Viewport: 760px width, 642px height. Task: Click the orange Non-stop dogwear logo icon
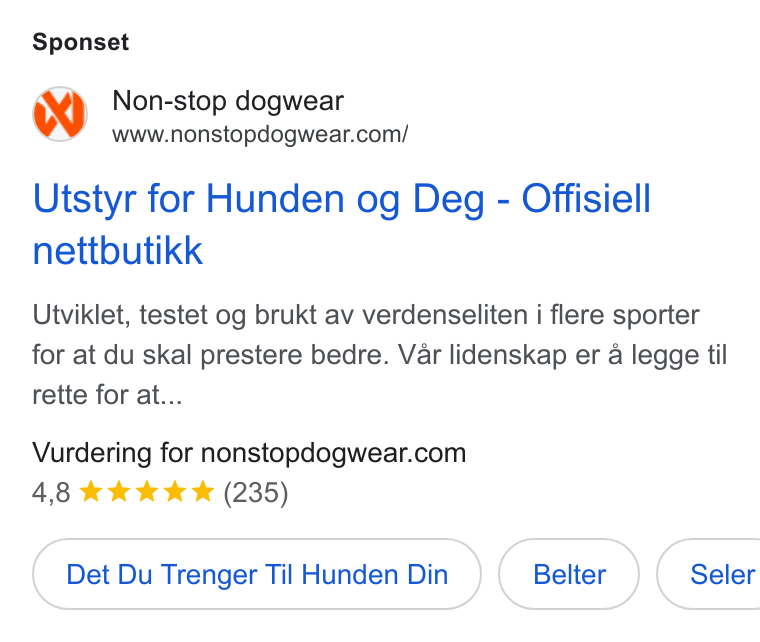click(x=60, y=114)
